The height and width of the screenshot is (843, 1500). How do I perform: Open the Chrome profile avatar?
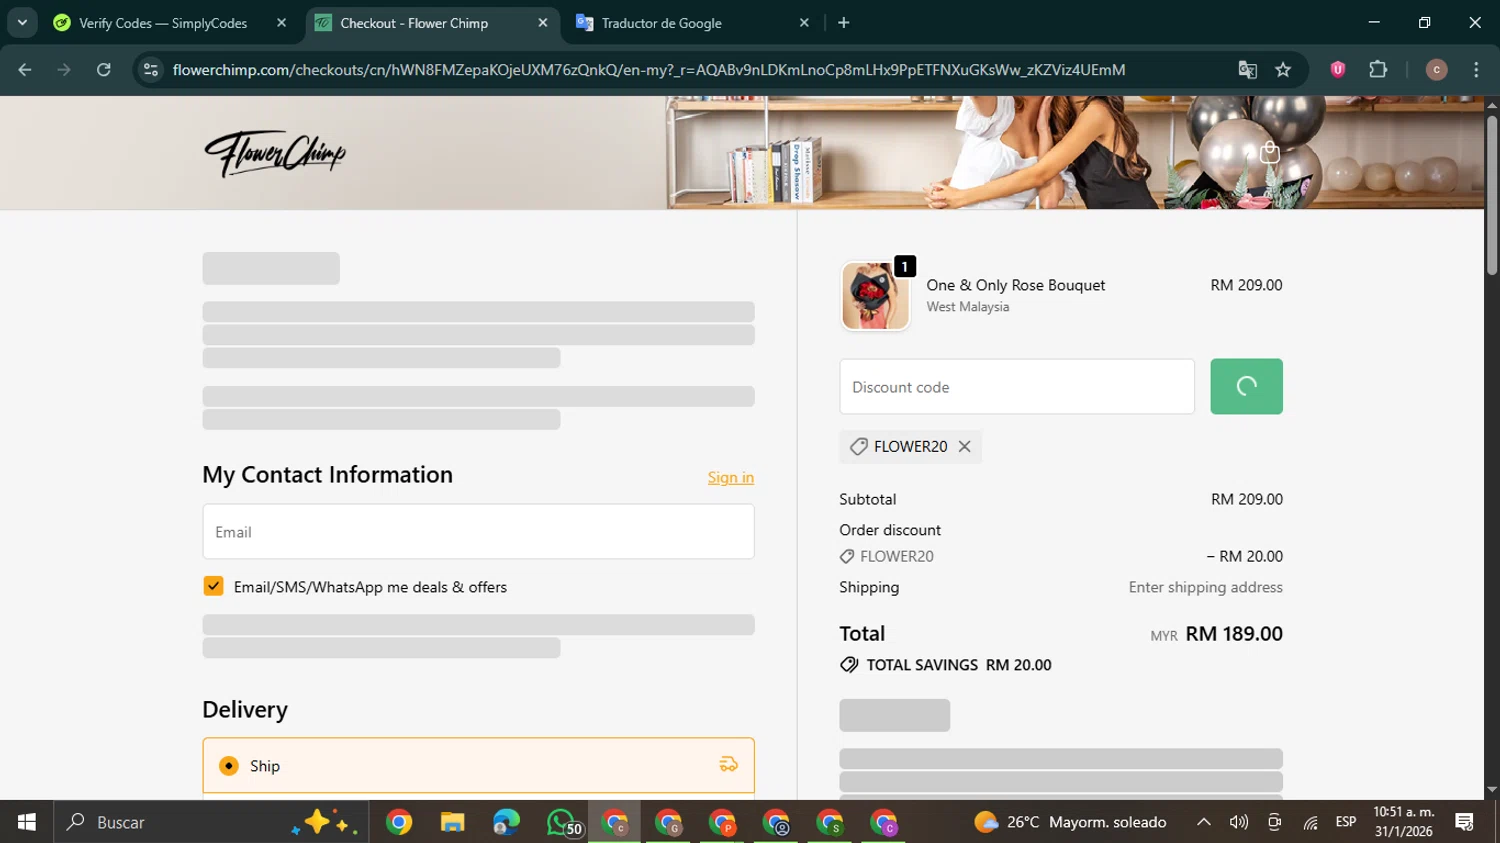pyautogui.click(x=1436, y=70)
